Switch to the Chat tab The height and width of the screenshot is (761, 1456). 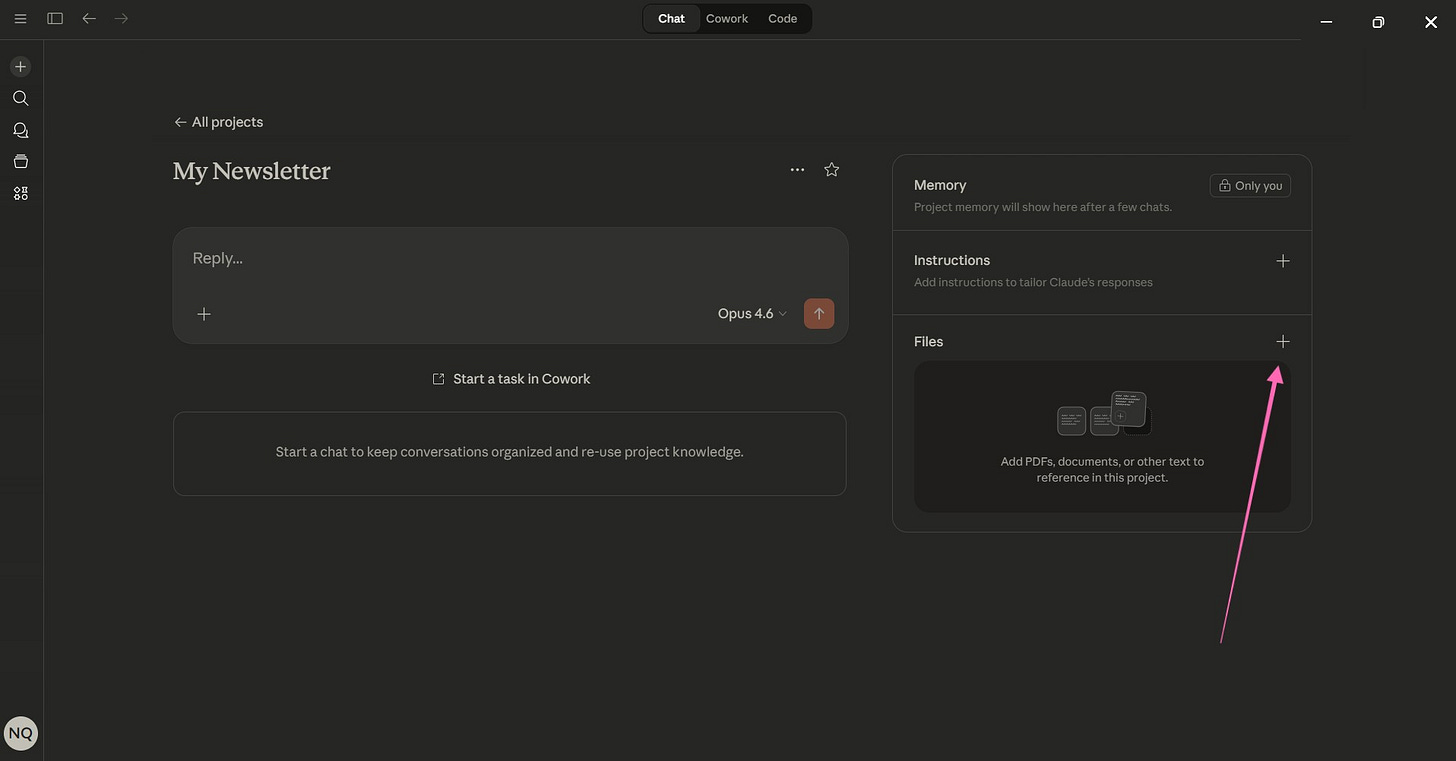(x=671, y=19)
